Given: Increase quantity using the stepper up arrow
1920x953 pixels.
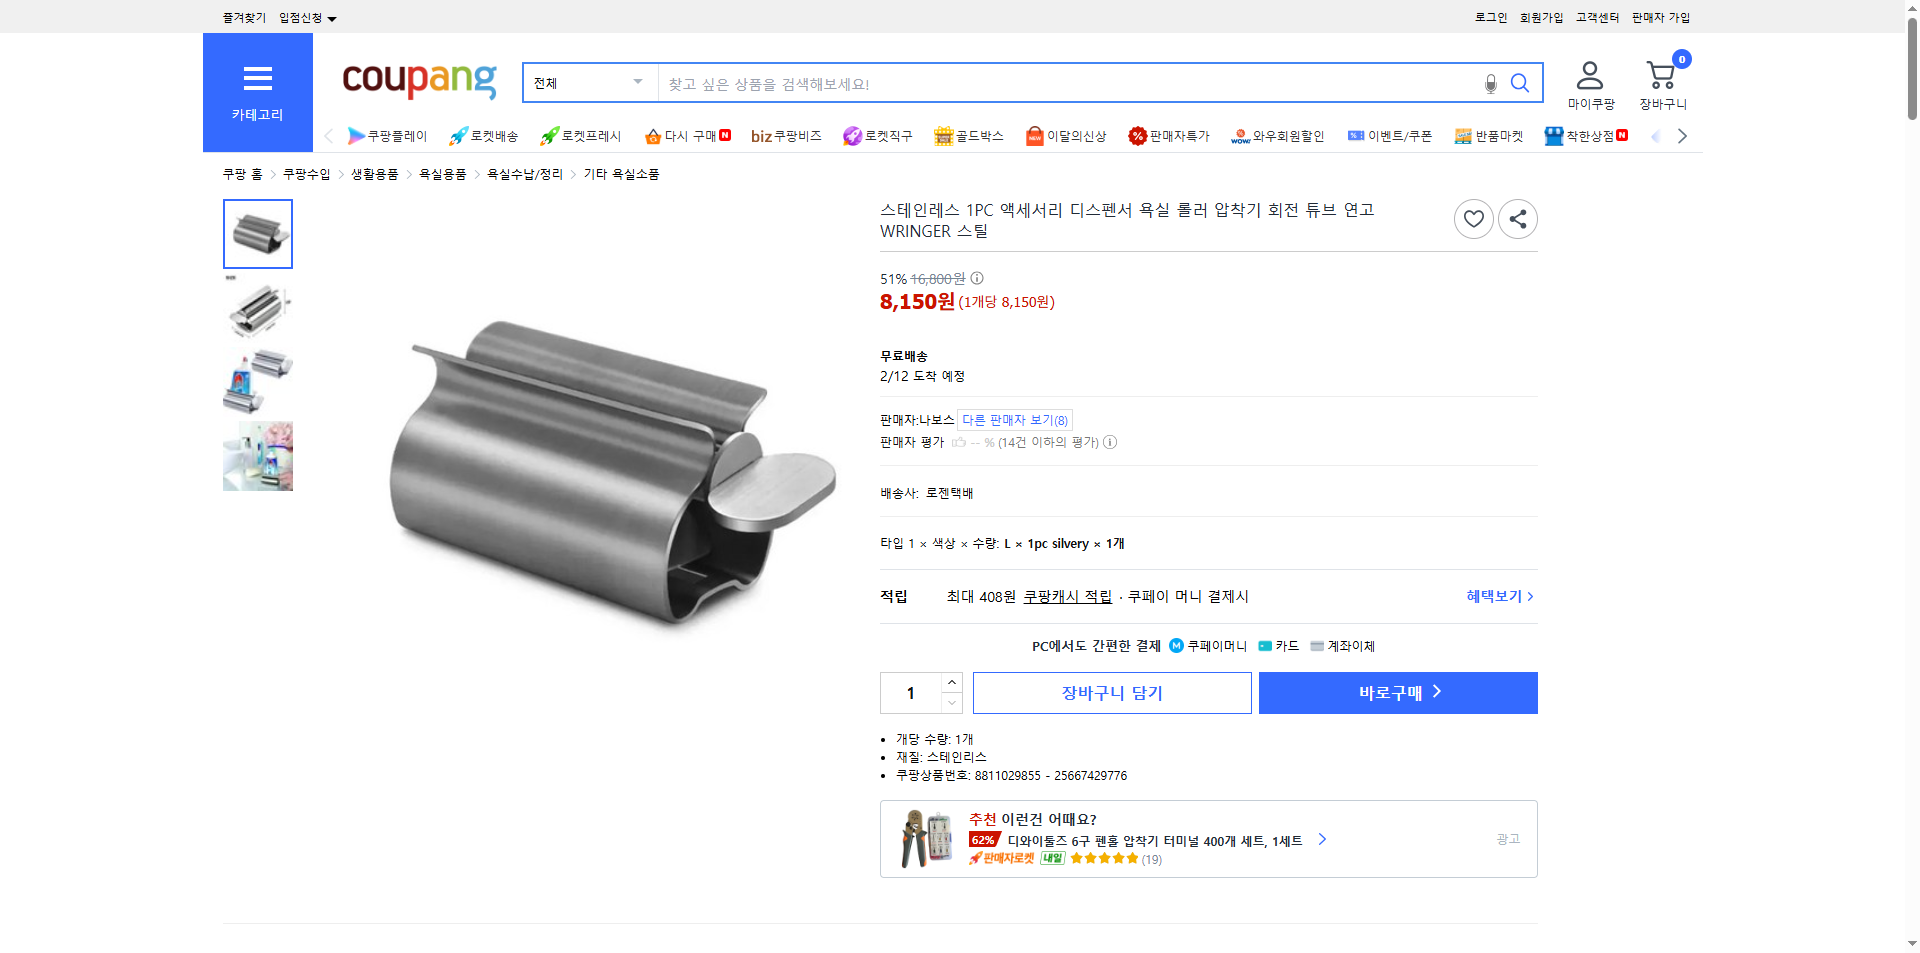Looking at the screenshot, I should [x=951, y=683].
